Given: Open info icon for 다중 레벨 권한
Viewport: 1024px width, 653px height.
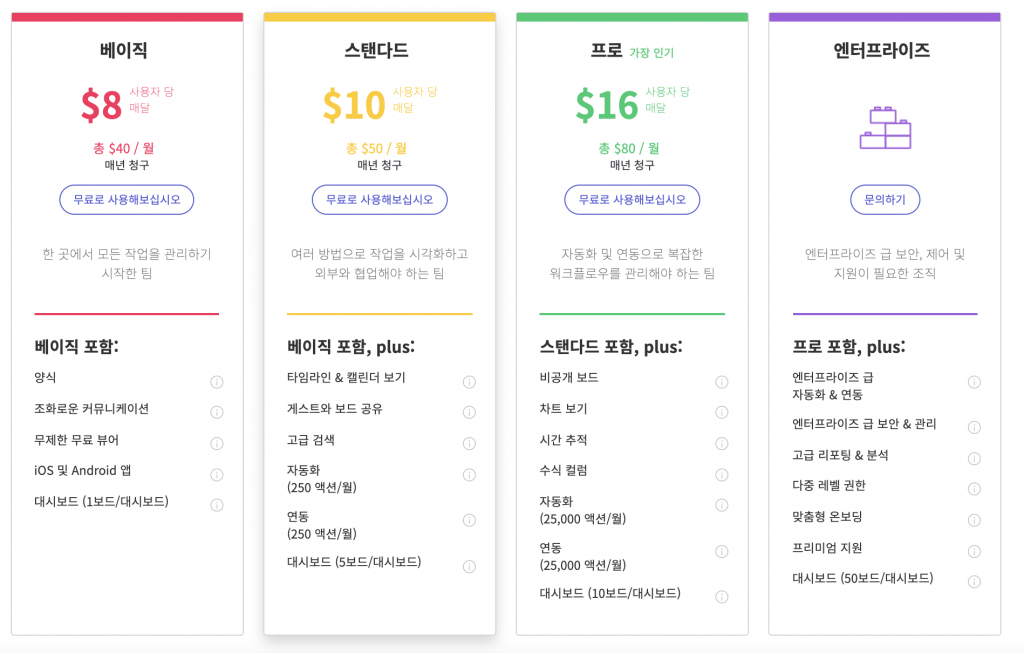Looking at the screenshot, I should tap(974, 489).
